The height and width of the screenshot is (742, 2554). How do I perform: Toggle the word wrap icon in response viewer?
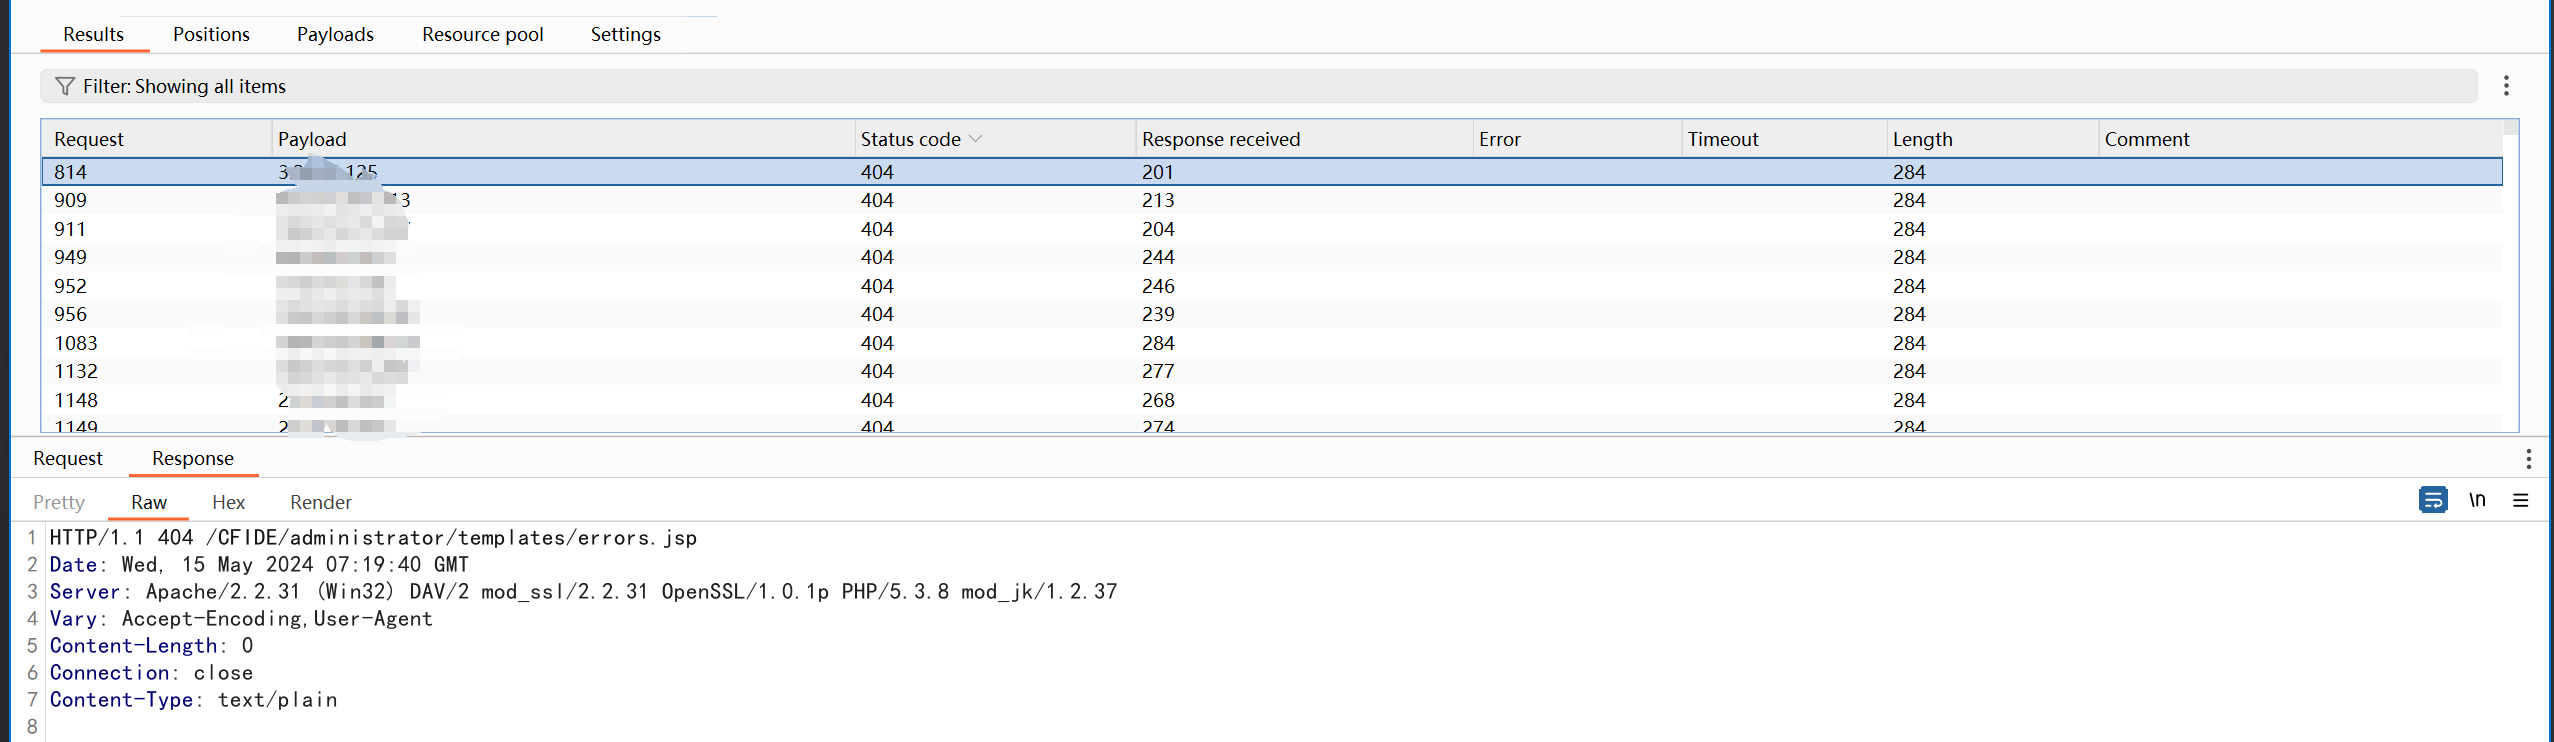(2432, 500)
